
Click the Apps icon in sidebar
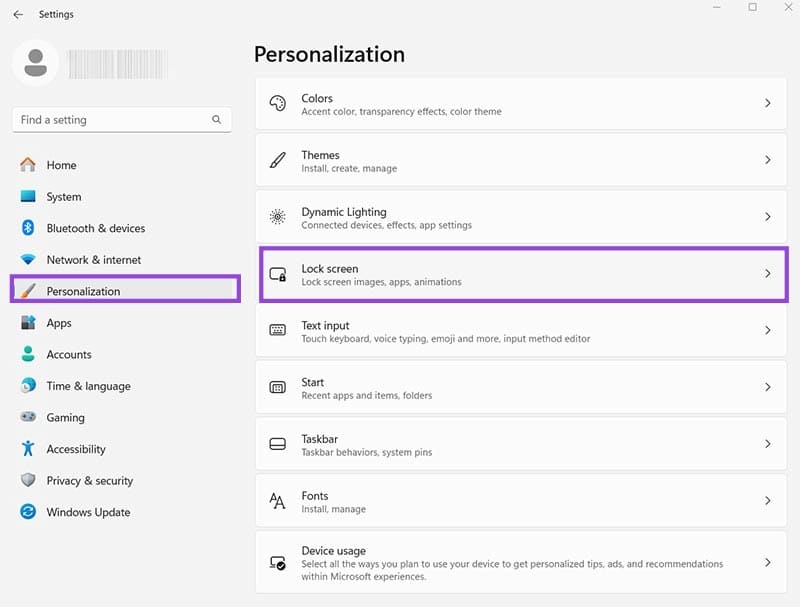pos(28,323)
